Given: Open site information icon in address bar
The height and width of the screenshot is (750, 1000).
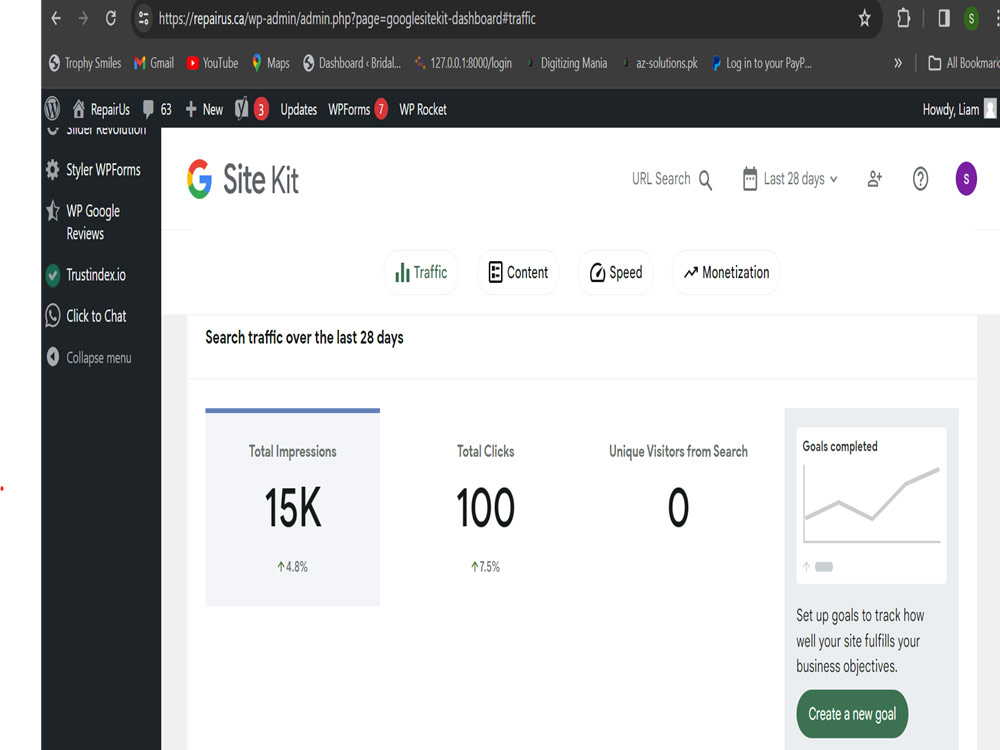Looking at the screenshot, I should tap(143, 18).
